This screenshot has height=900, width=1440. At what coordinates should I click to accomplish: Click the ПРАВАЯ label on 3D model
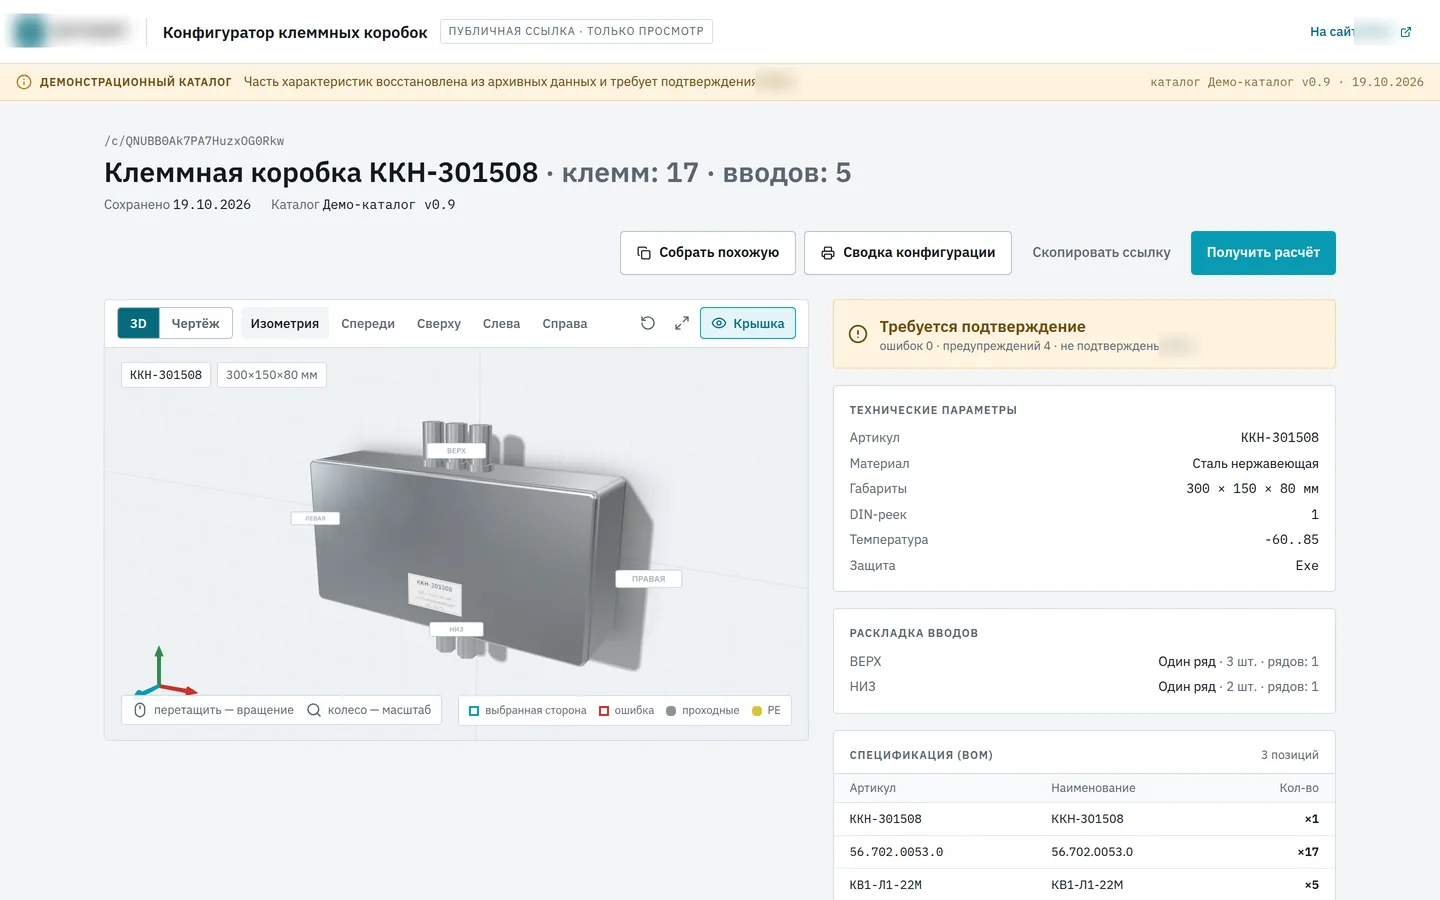[x=648, y=579]
